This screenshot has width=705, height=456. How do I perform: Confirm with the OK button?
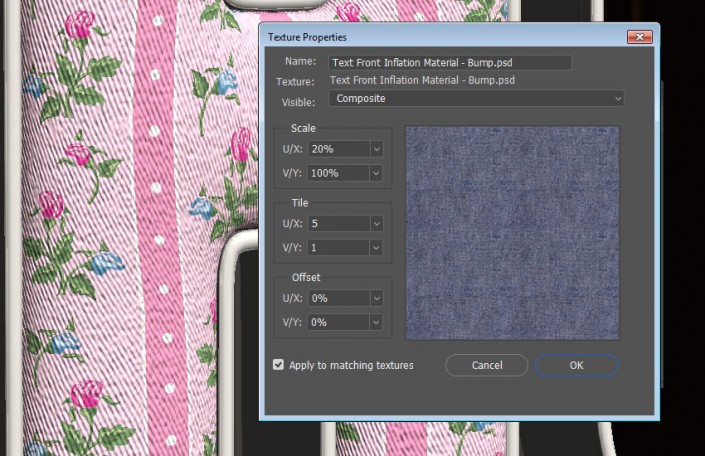576,365
